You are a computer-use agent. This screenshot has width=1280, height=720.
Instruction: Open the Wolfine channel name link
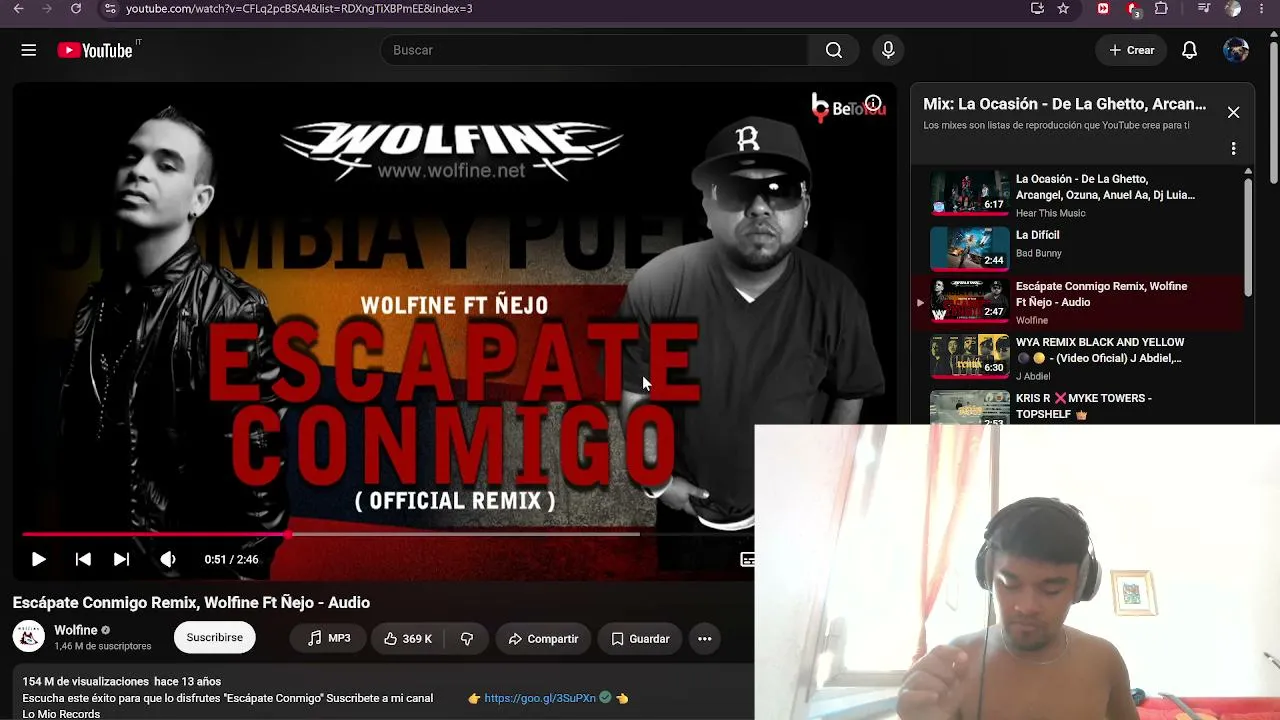[76, 630]
